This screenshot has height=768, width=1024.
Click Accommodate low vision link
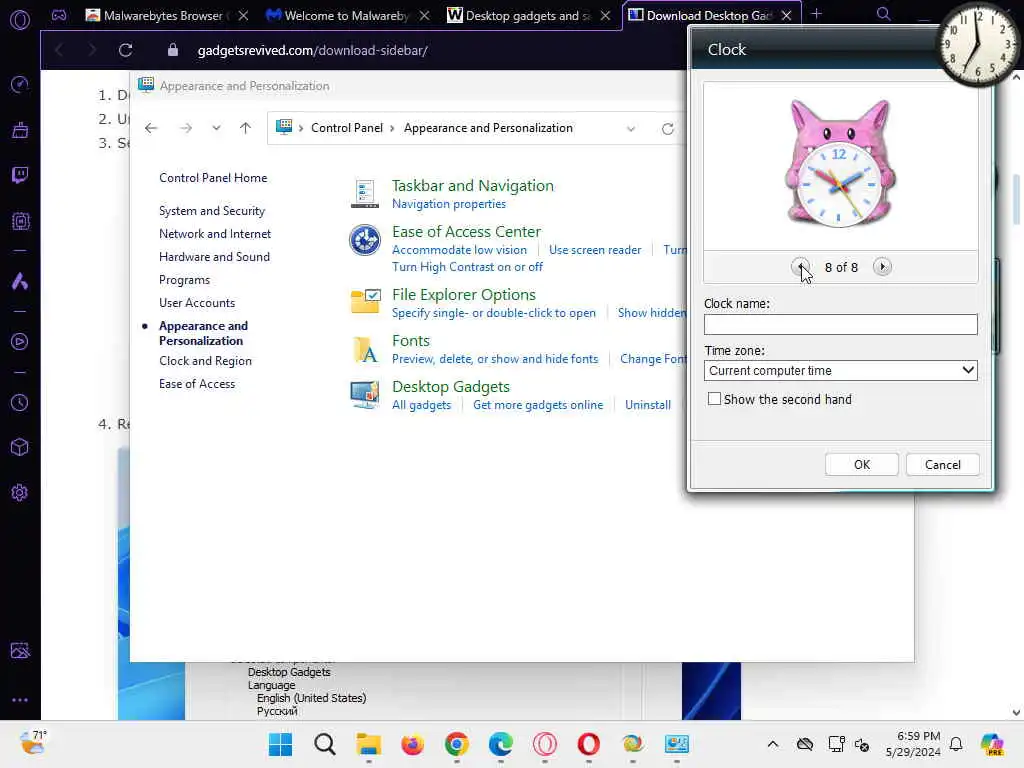459,250
